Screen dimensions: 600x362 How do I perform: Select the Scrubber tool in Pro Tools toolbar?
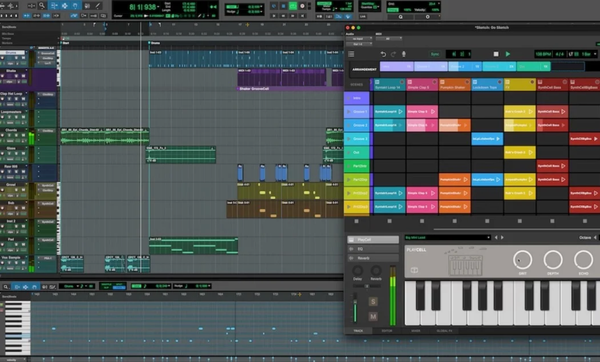(x=87, y=6)
